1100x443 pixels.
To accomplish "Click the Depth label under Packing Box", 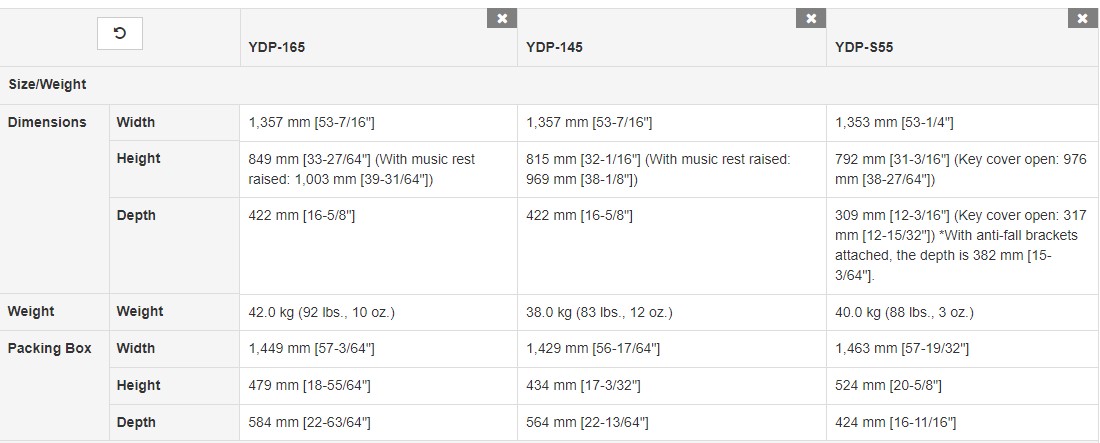I will 136,423.
